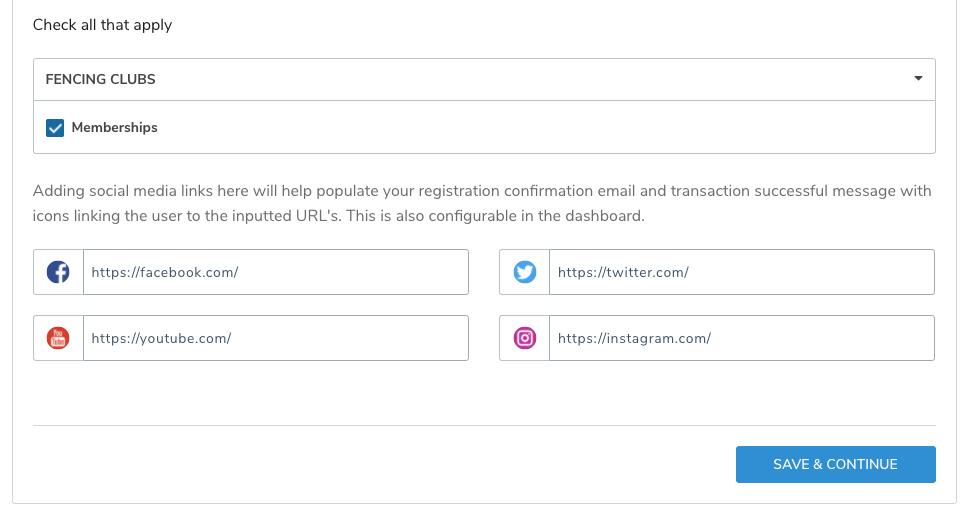
Task: Focus the YouTube URL field
Action: (275, 338)
